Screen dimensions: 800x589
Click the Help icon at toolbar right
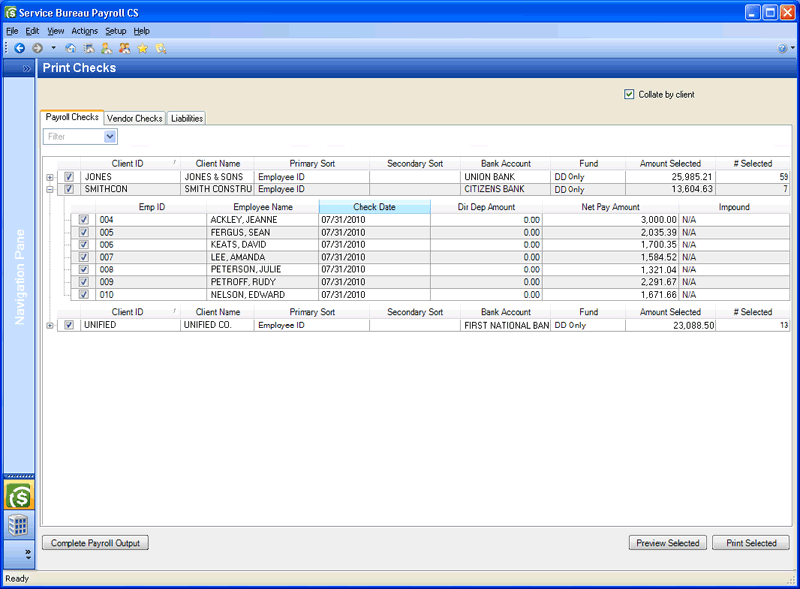point(782,48)
